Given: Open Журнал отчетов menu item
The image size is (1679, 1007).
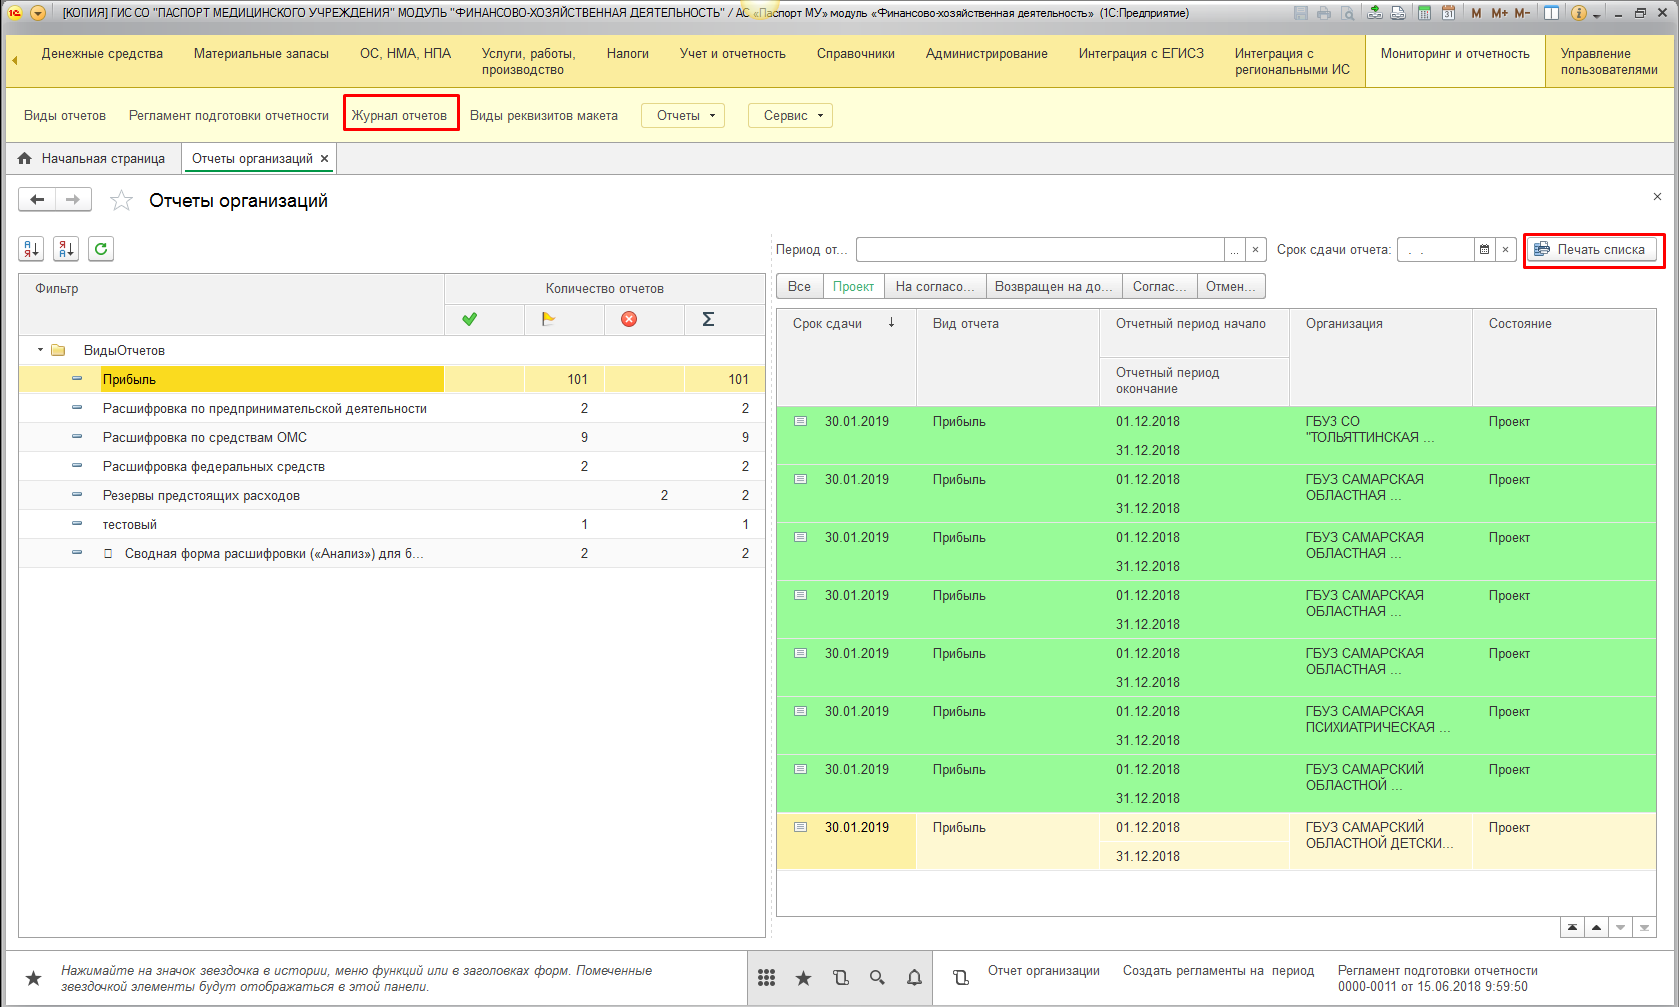Looking at the screenshot, I should coord(400,116).
